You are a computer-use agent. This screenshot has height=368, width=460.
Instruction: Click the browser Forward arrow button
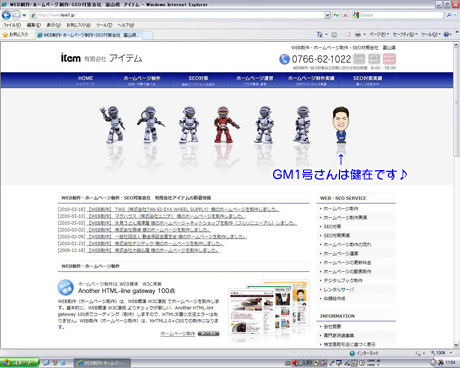16,15
